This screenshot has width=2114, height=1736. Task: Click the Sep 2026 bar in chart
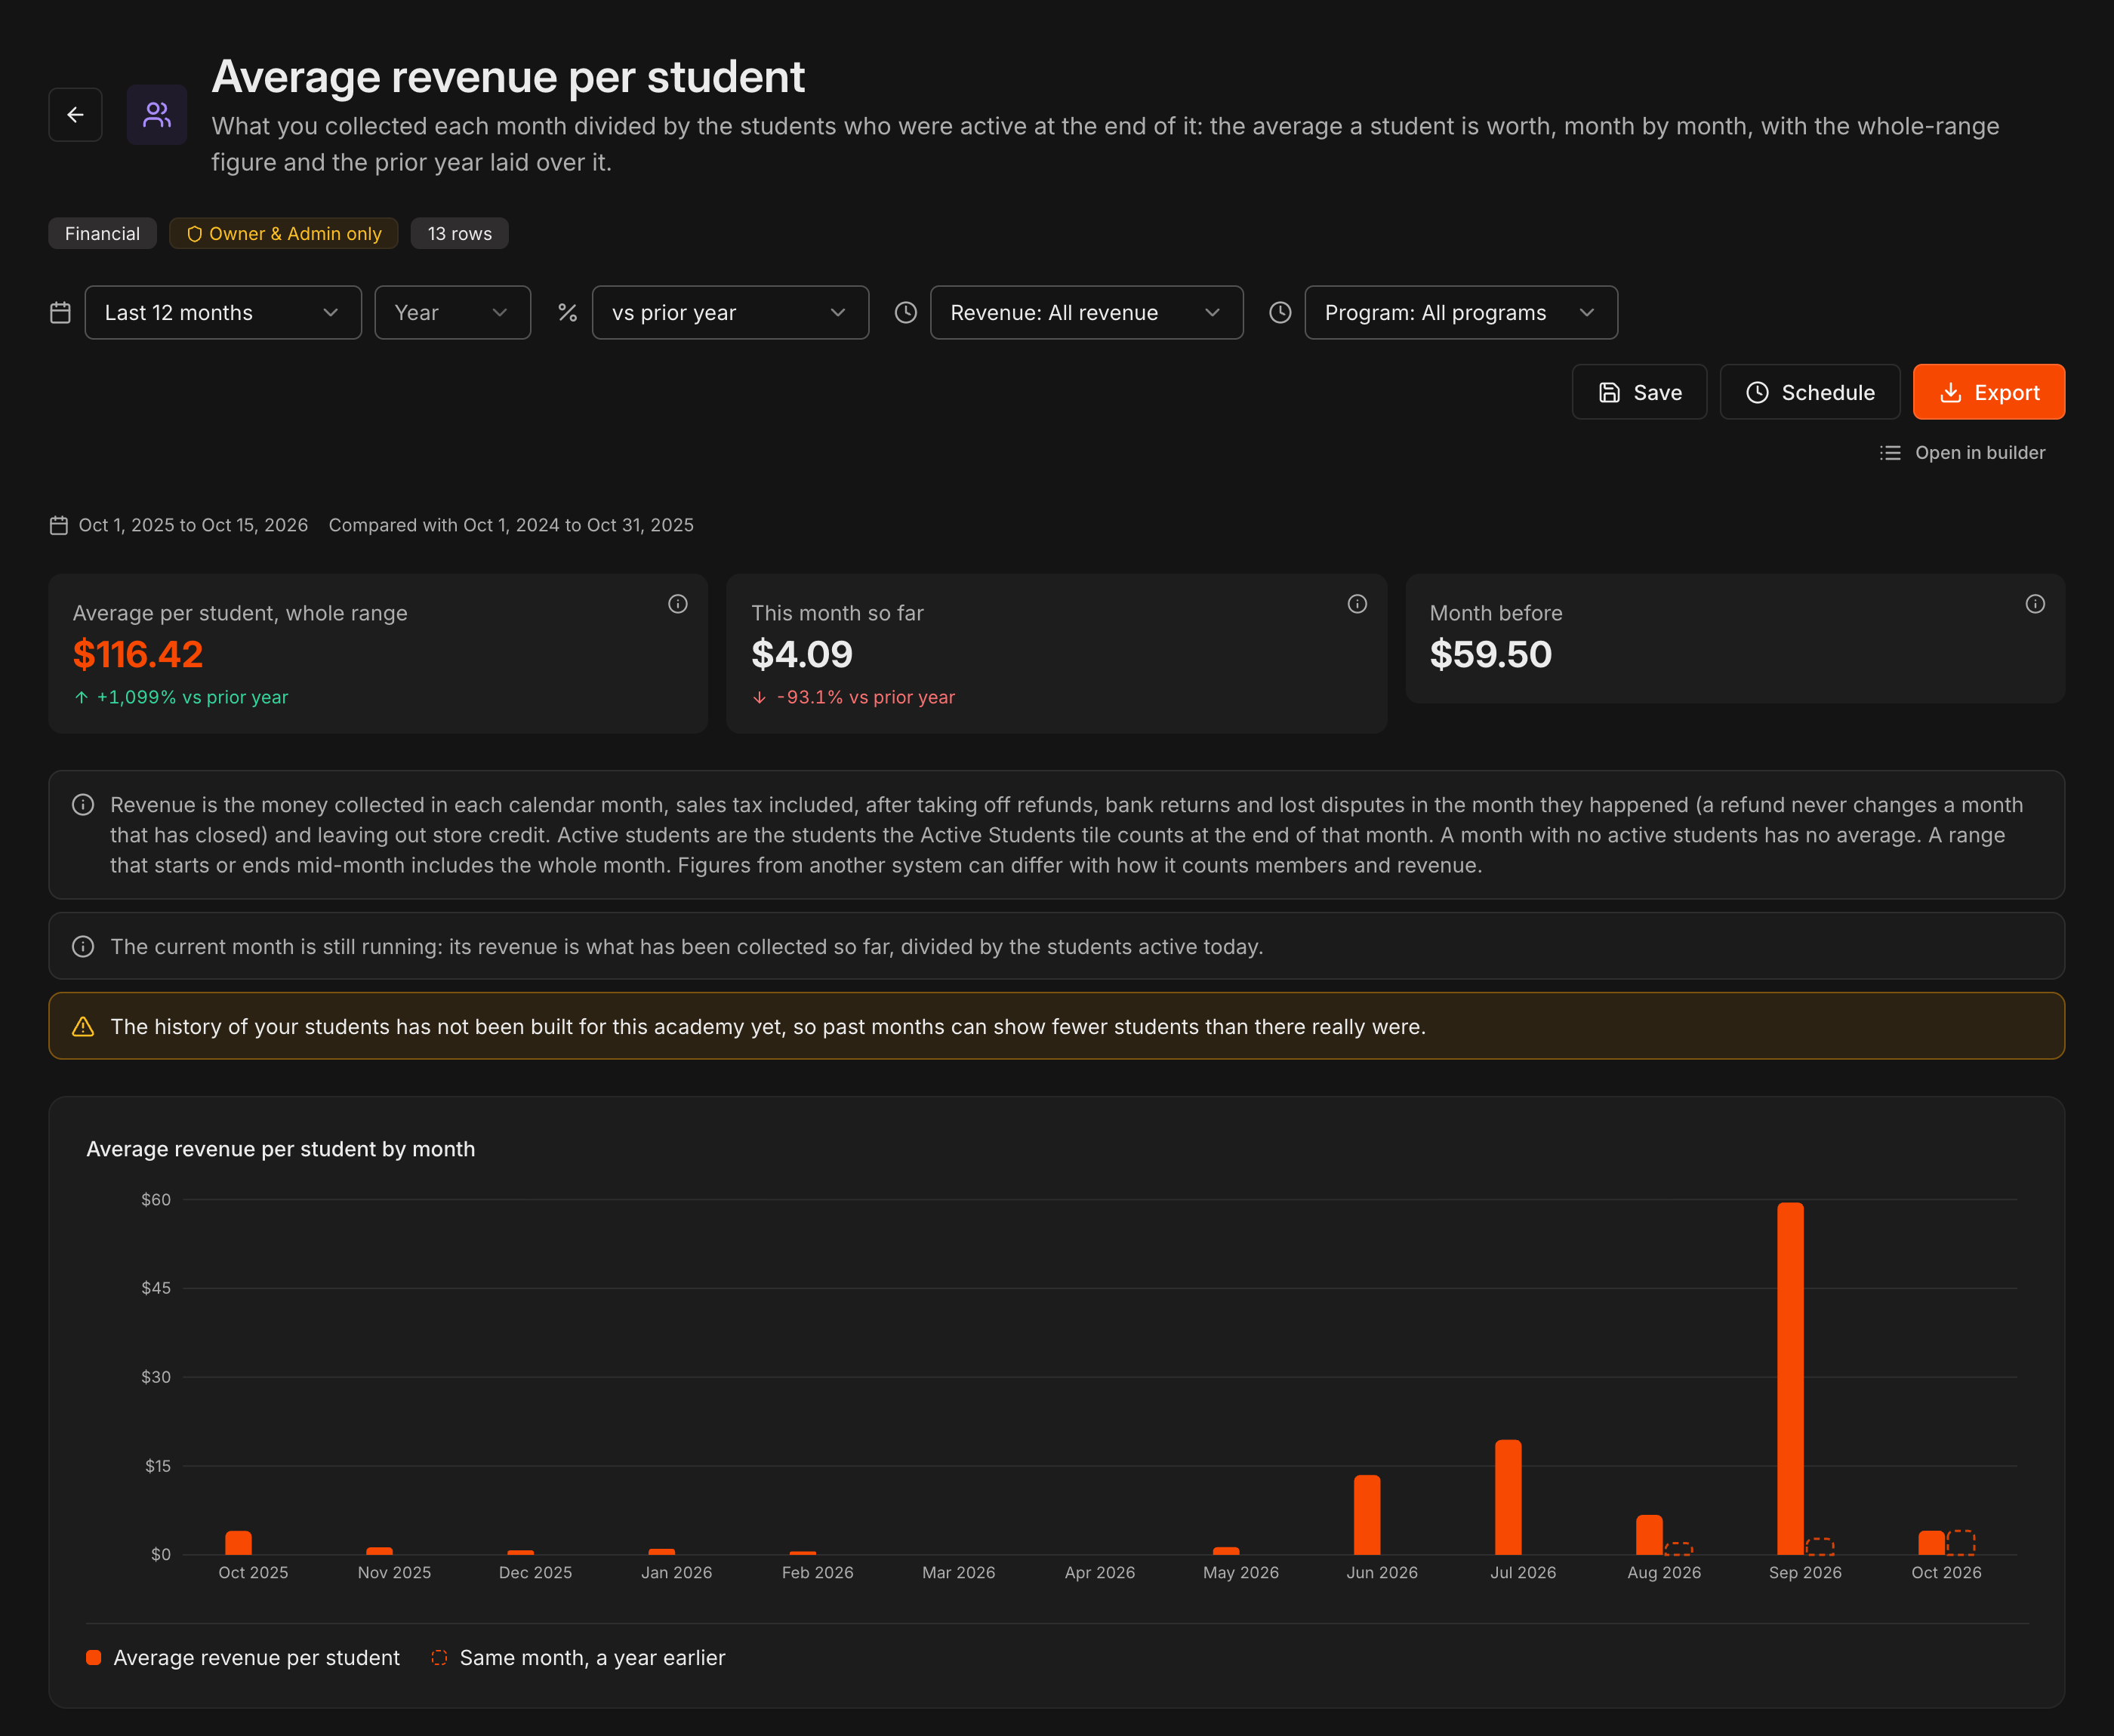[x=1790, y=1378]
